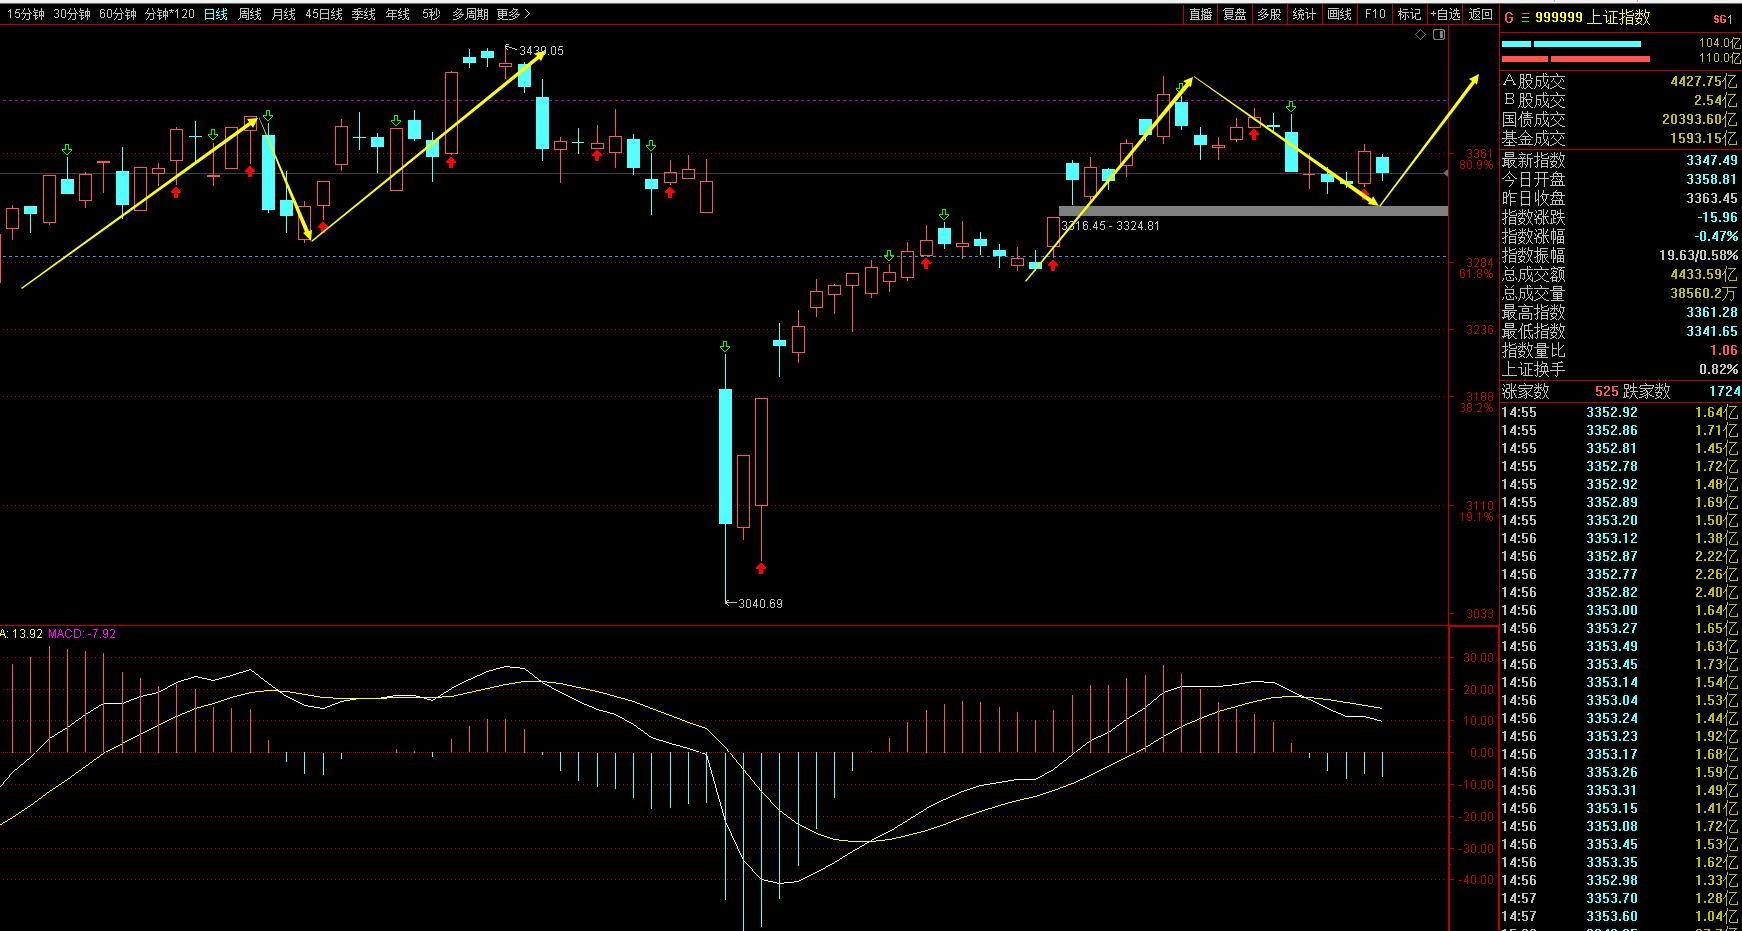1742x931 pixels.
Task: Click the 复盘 review button
Action: 1235,14
